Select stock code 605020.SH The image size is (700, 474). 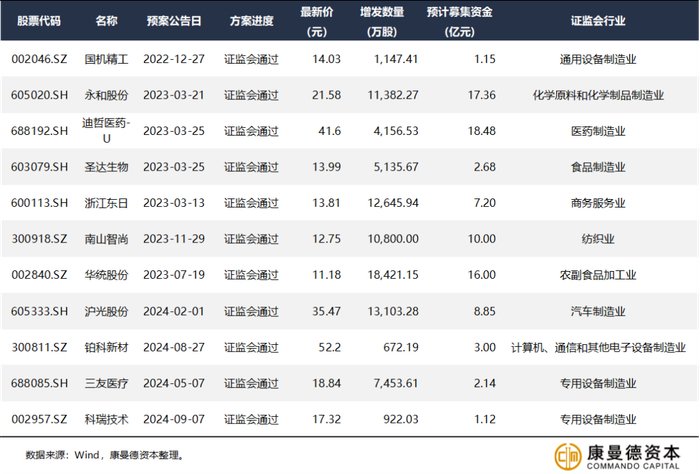pyautogui.click(x=39, y=95)
